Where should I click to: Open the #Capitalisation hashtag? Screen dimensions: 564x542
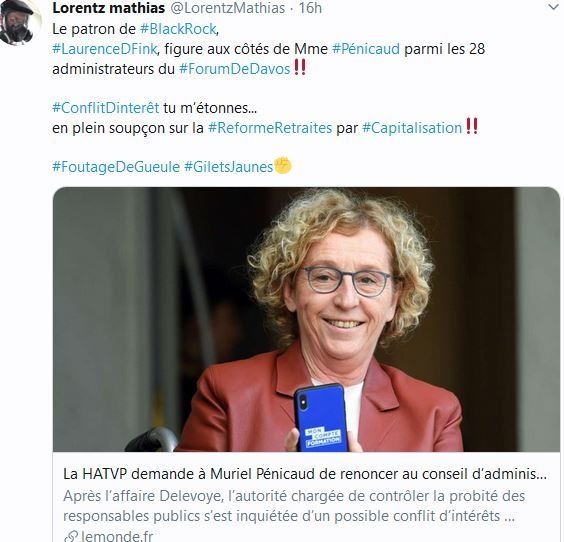coord(412,128)
